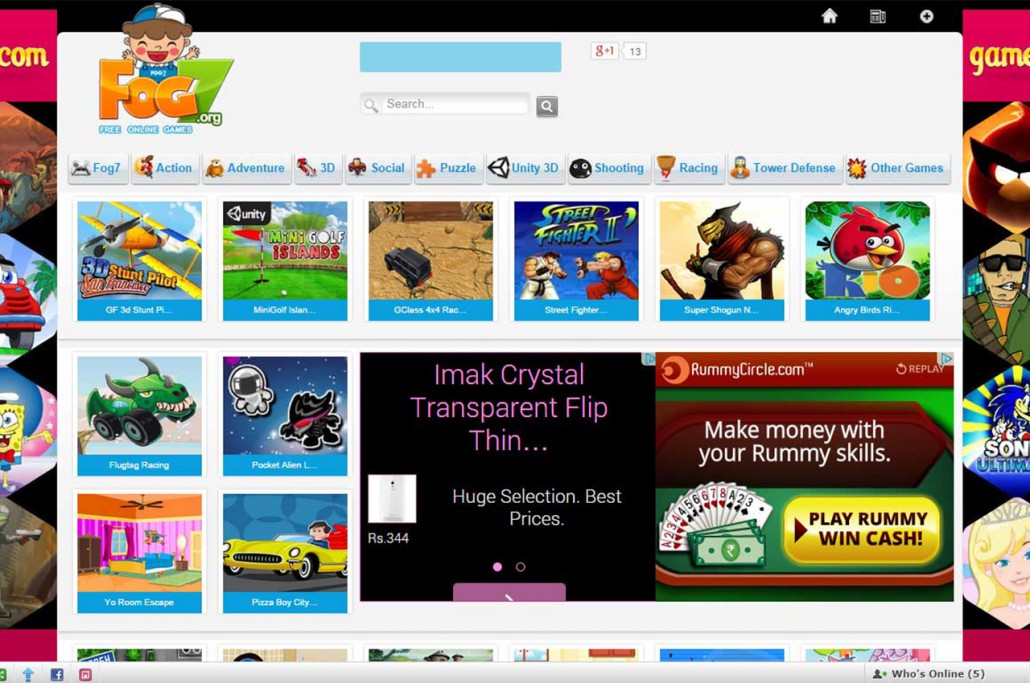Open the Who's Online (5) panel
The image size is (1030, 683).
tap(929, 674)
